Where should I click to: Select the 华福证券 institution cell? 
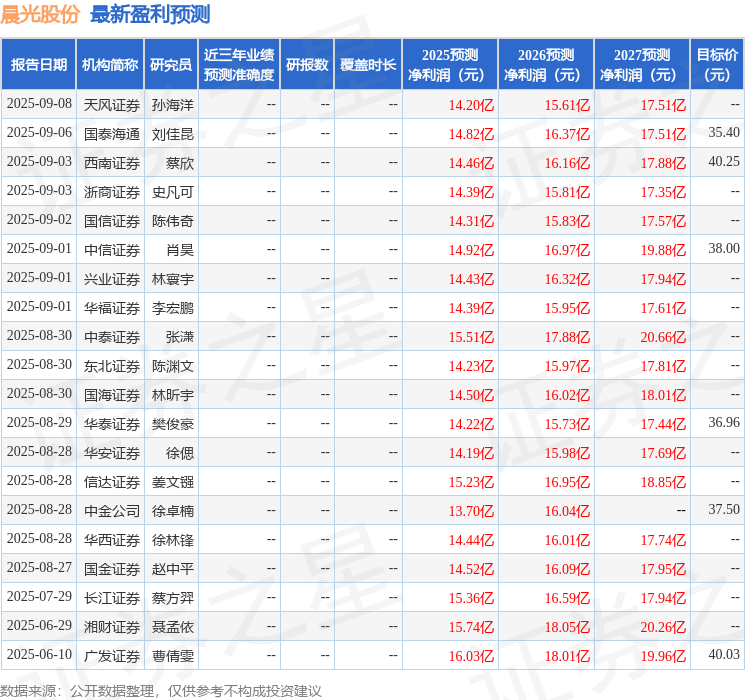(x=112, y=308)
